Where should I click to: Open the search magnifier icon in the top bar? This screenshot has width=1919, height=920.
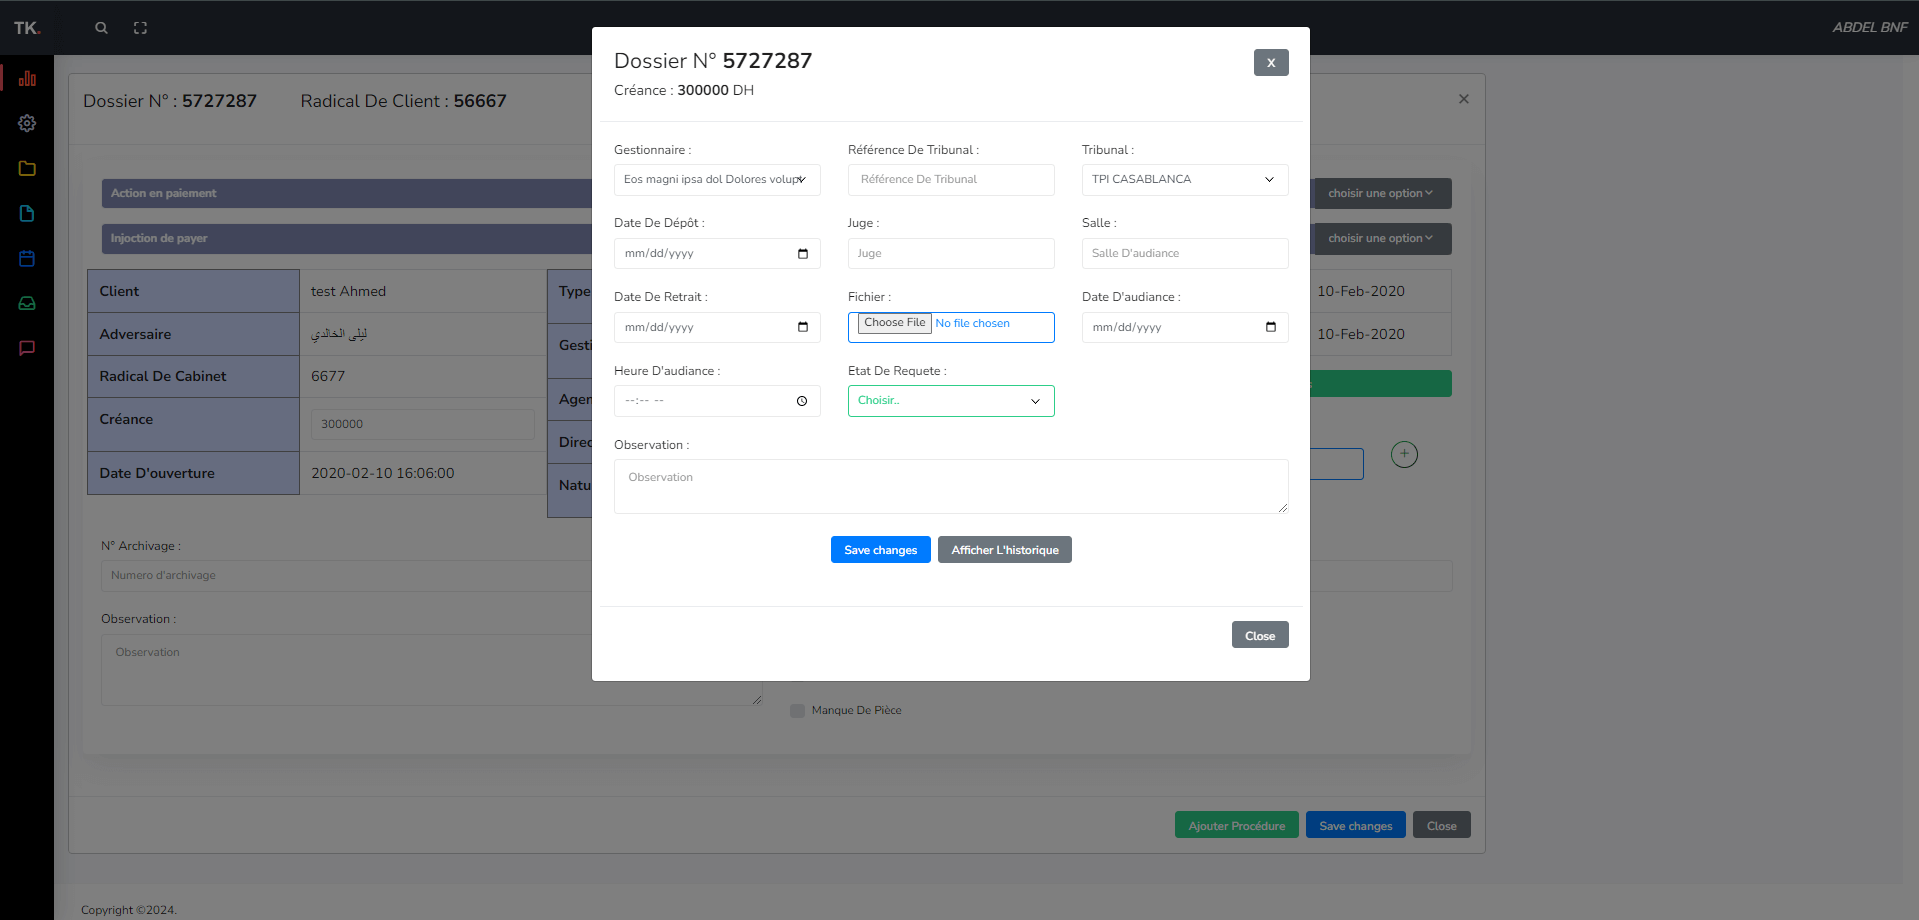101,28
